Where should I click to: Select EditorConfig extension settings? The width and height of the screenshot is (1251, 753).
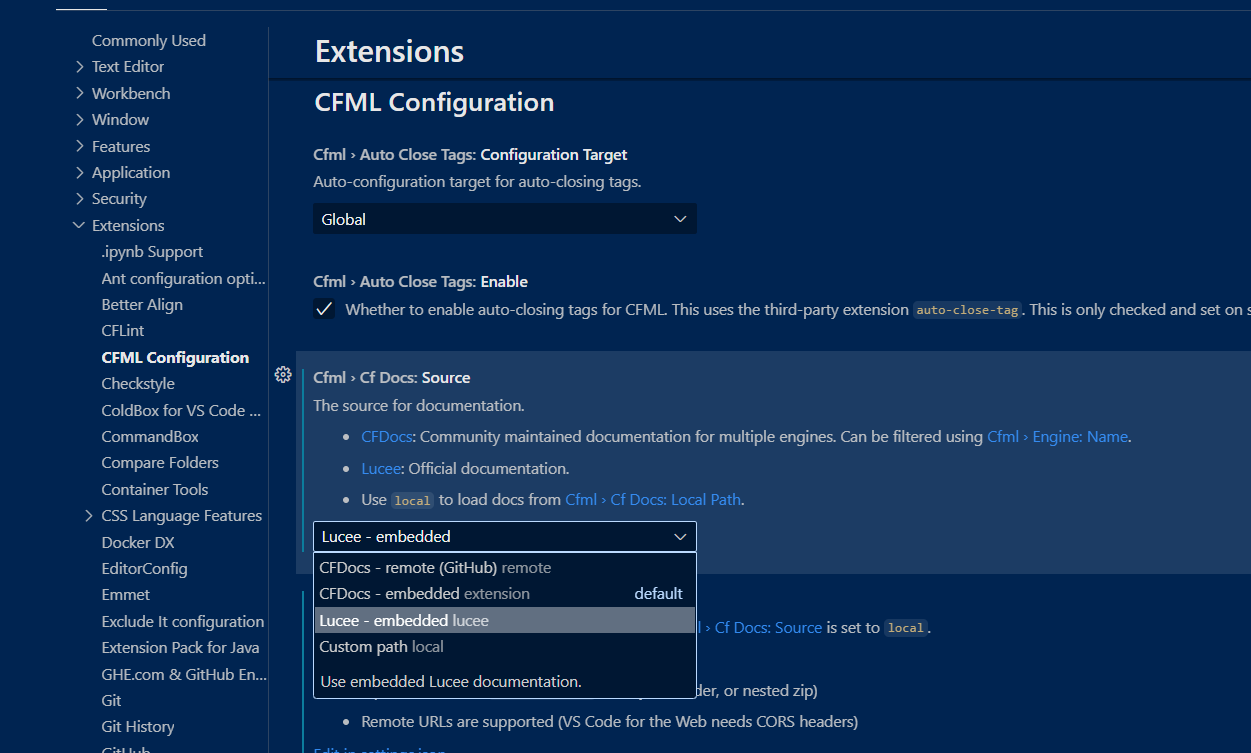point(144,568)
